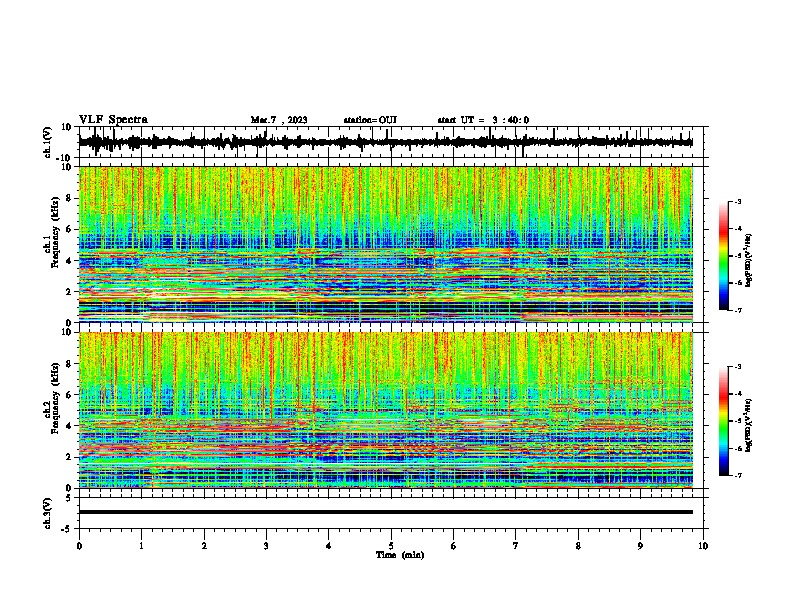Click the upper ch.1 color scale bar

click(724, 256)
